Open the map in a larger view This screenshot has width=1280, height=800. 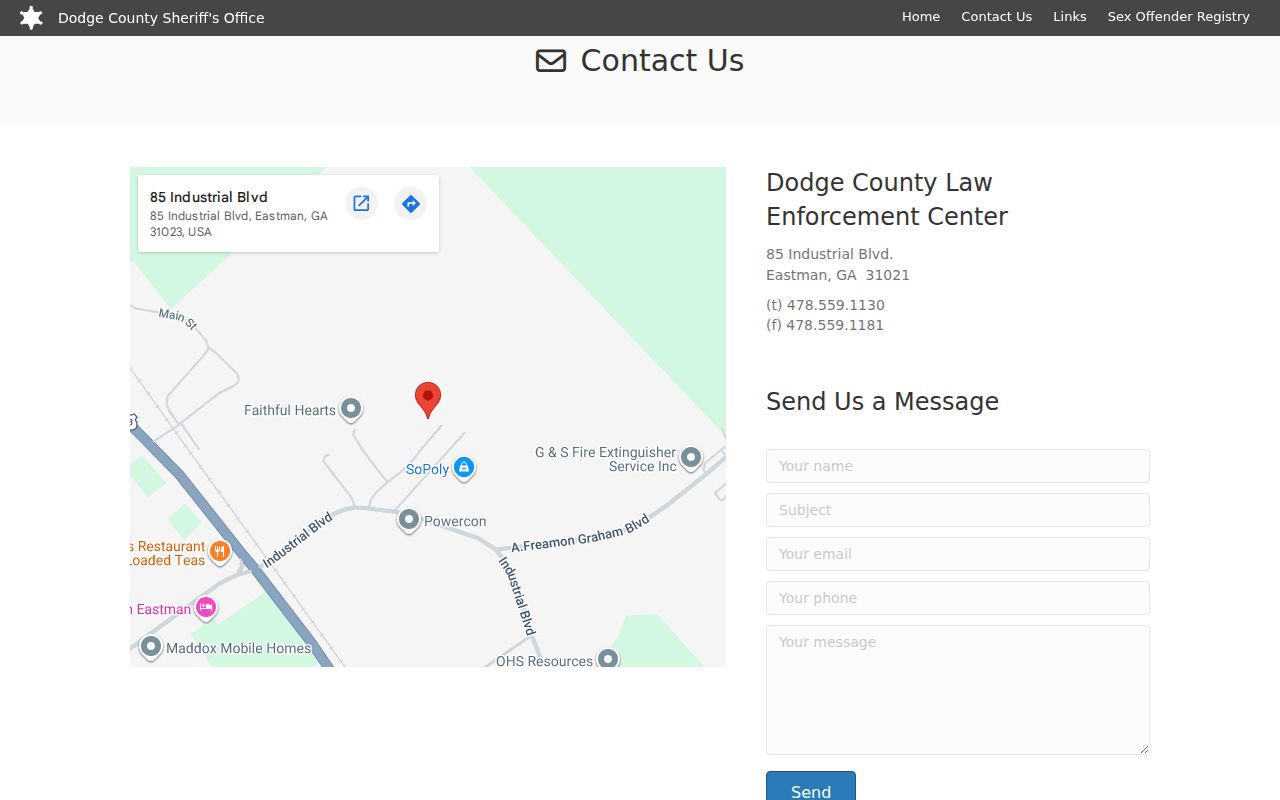(x=361, y=204)
